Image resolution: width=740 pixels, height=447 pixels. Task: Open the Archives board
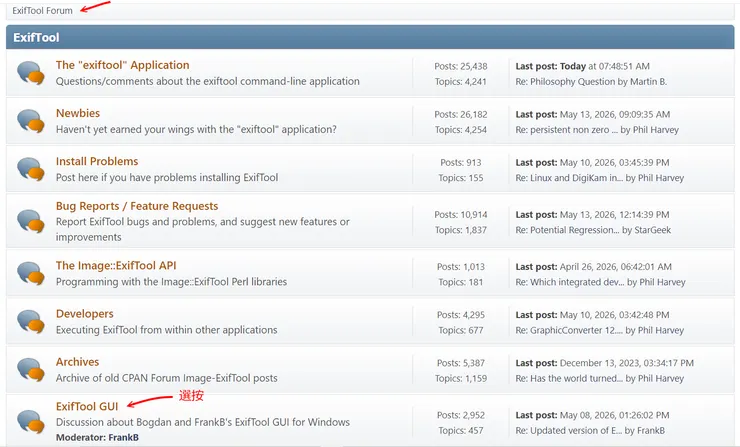coord(77,362)
